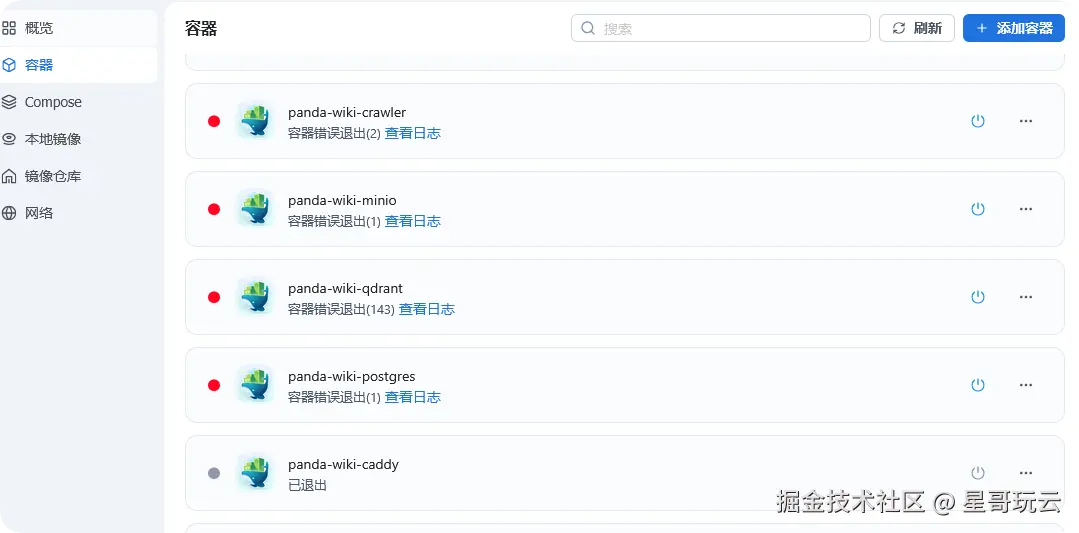View logs 查看日志 for panda-wiki-postgres
The width and height of the screenshot is (1079, 533).
tap(412, 398)
